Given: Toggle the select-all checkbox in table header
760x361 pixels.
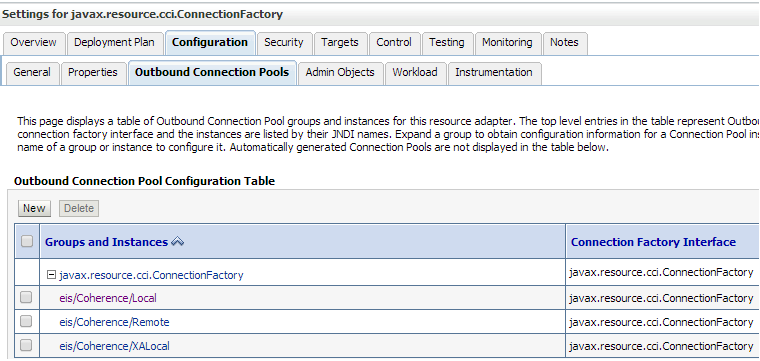Looking at the screenshot, I should pos(27,241).
